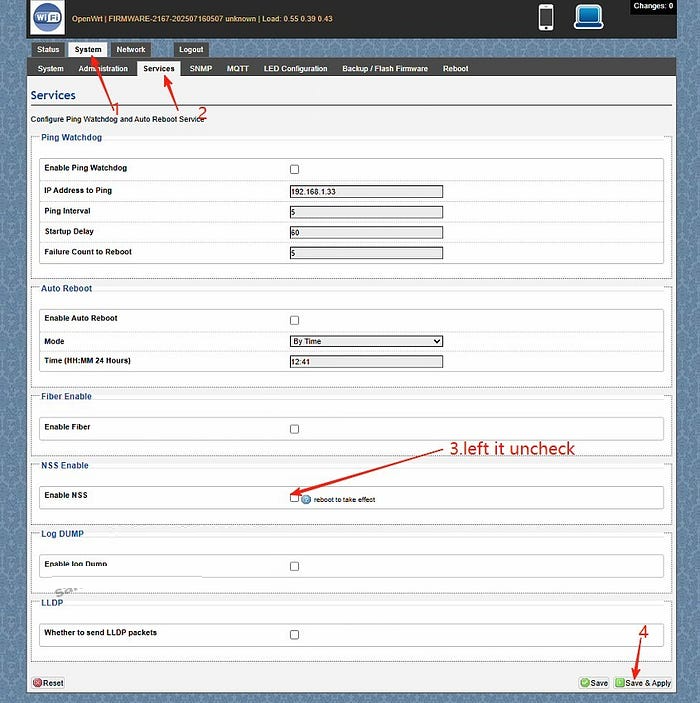The height and width of the screenshot is (703, 700).
Task: Tick the Enable log Dump checkbox
Action: (x=294, y=566)
